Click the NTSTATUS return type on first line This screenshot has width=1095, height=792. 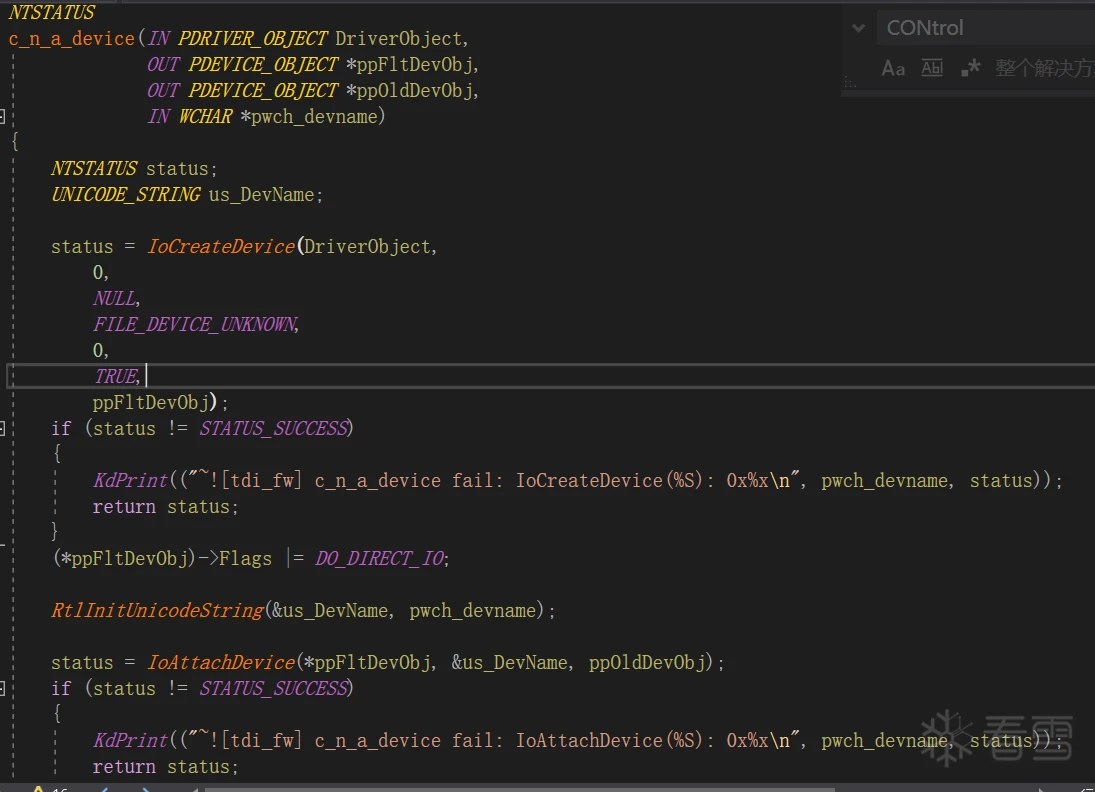click(x=52, y=13)
